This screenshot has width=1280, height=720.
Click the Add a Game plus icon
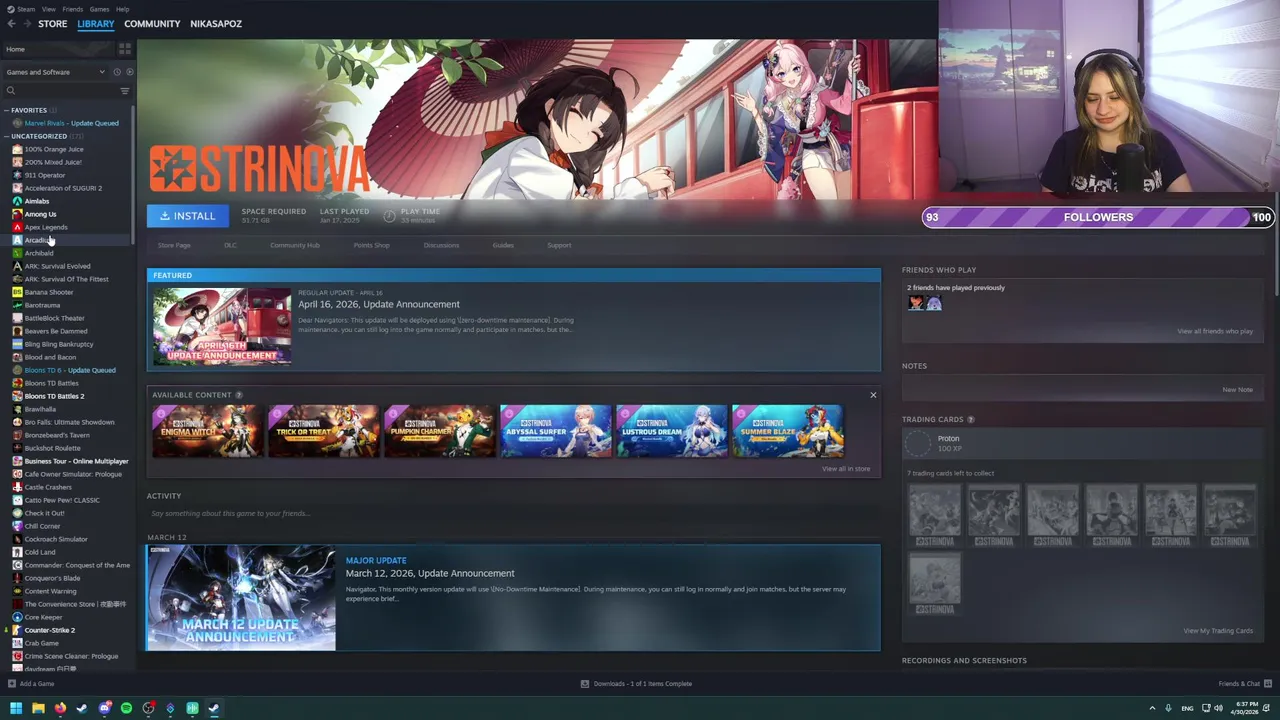coord(11,684)
